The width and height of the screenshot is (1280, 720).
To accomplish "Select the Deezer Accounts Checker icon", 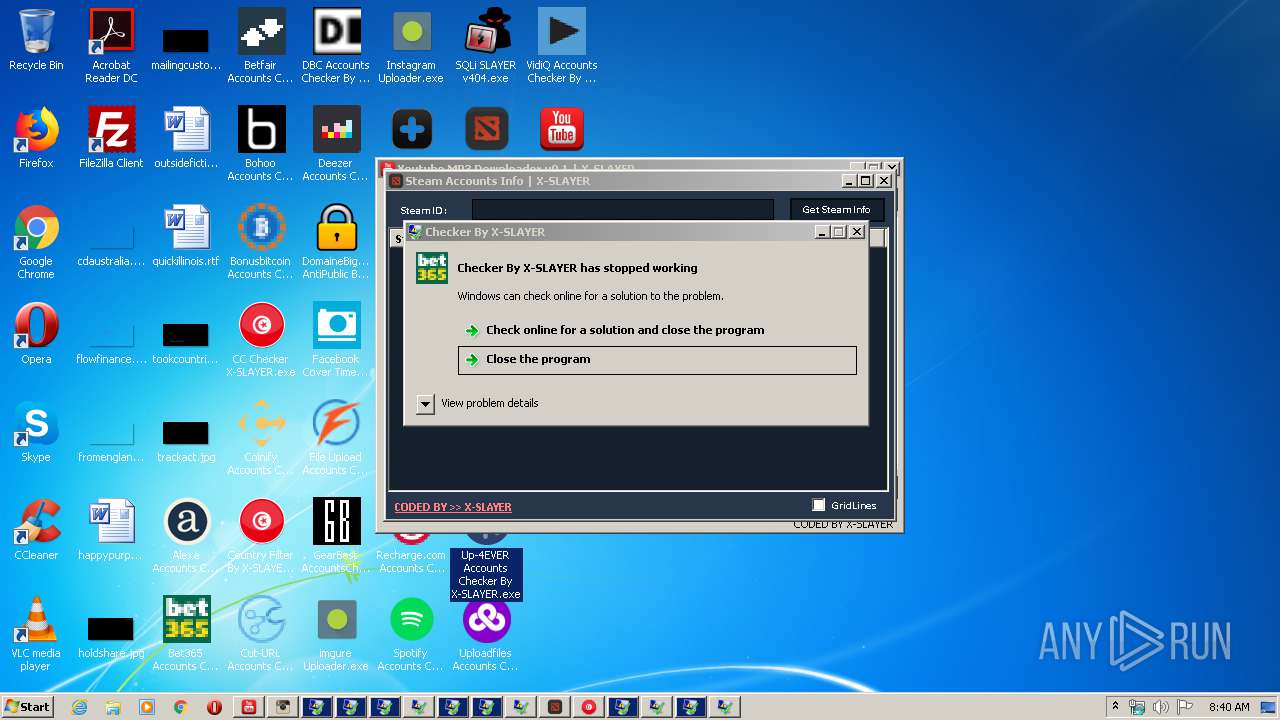I will pos(336,144).
